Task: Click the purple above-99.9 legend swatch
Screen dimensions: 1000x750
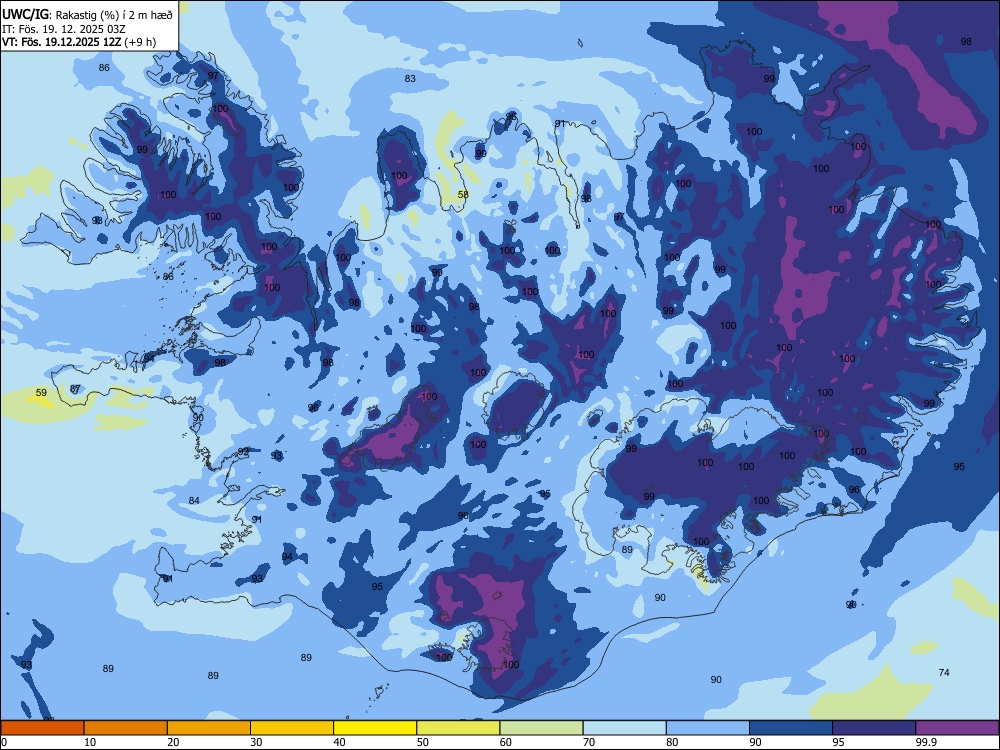Action: point(957,728)
